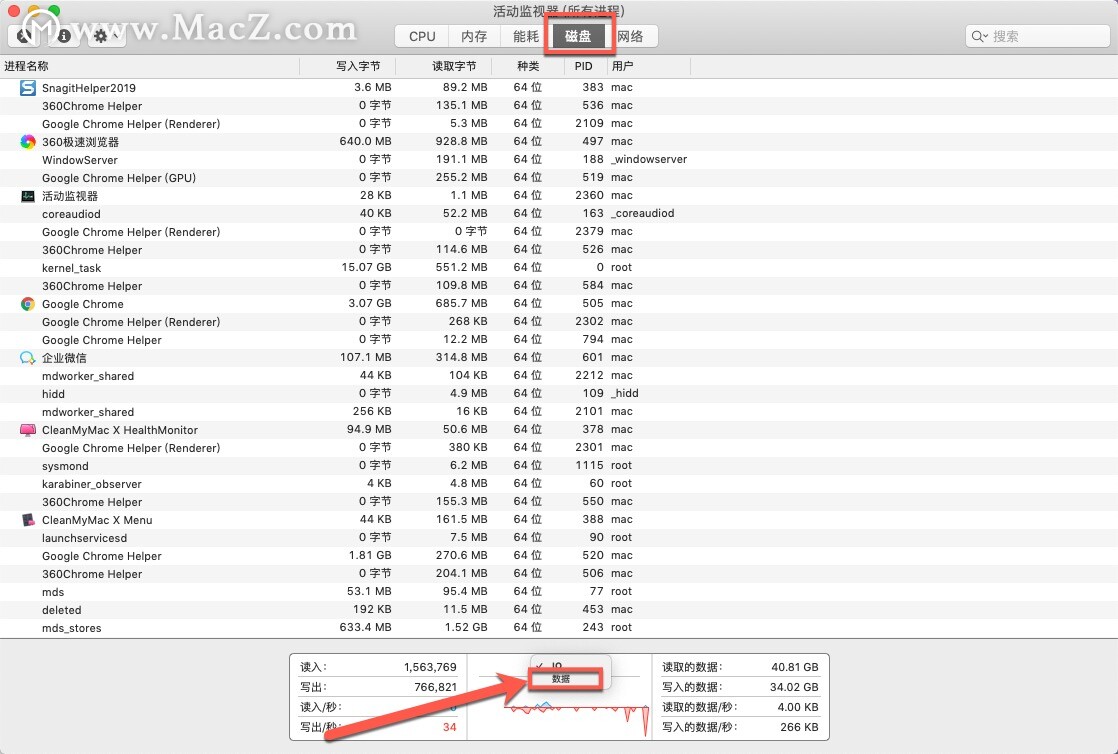Click the SnagitHelper2019 app icon
This screenshot has width=1118, height=754.
28,88
